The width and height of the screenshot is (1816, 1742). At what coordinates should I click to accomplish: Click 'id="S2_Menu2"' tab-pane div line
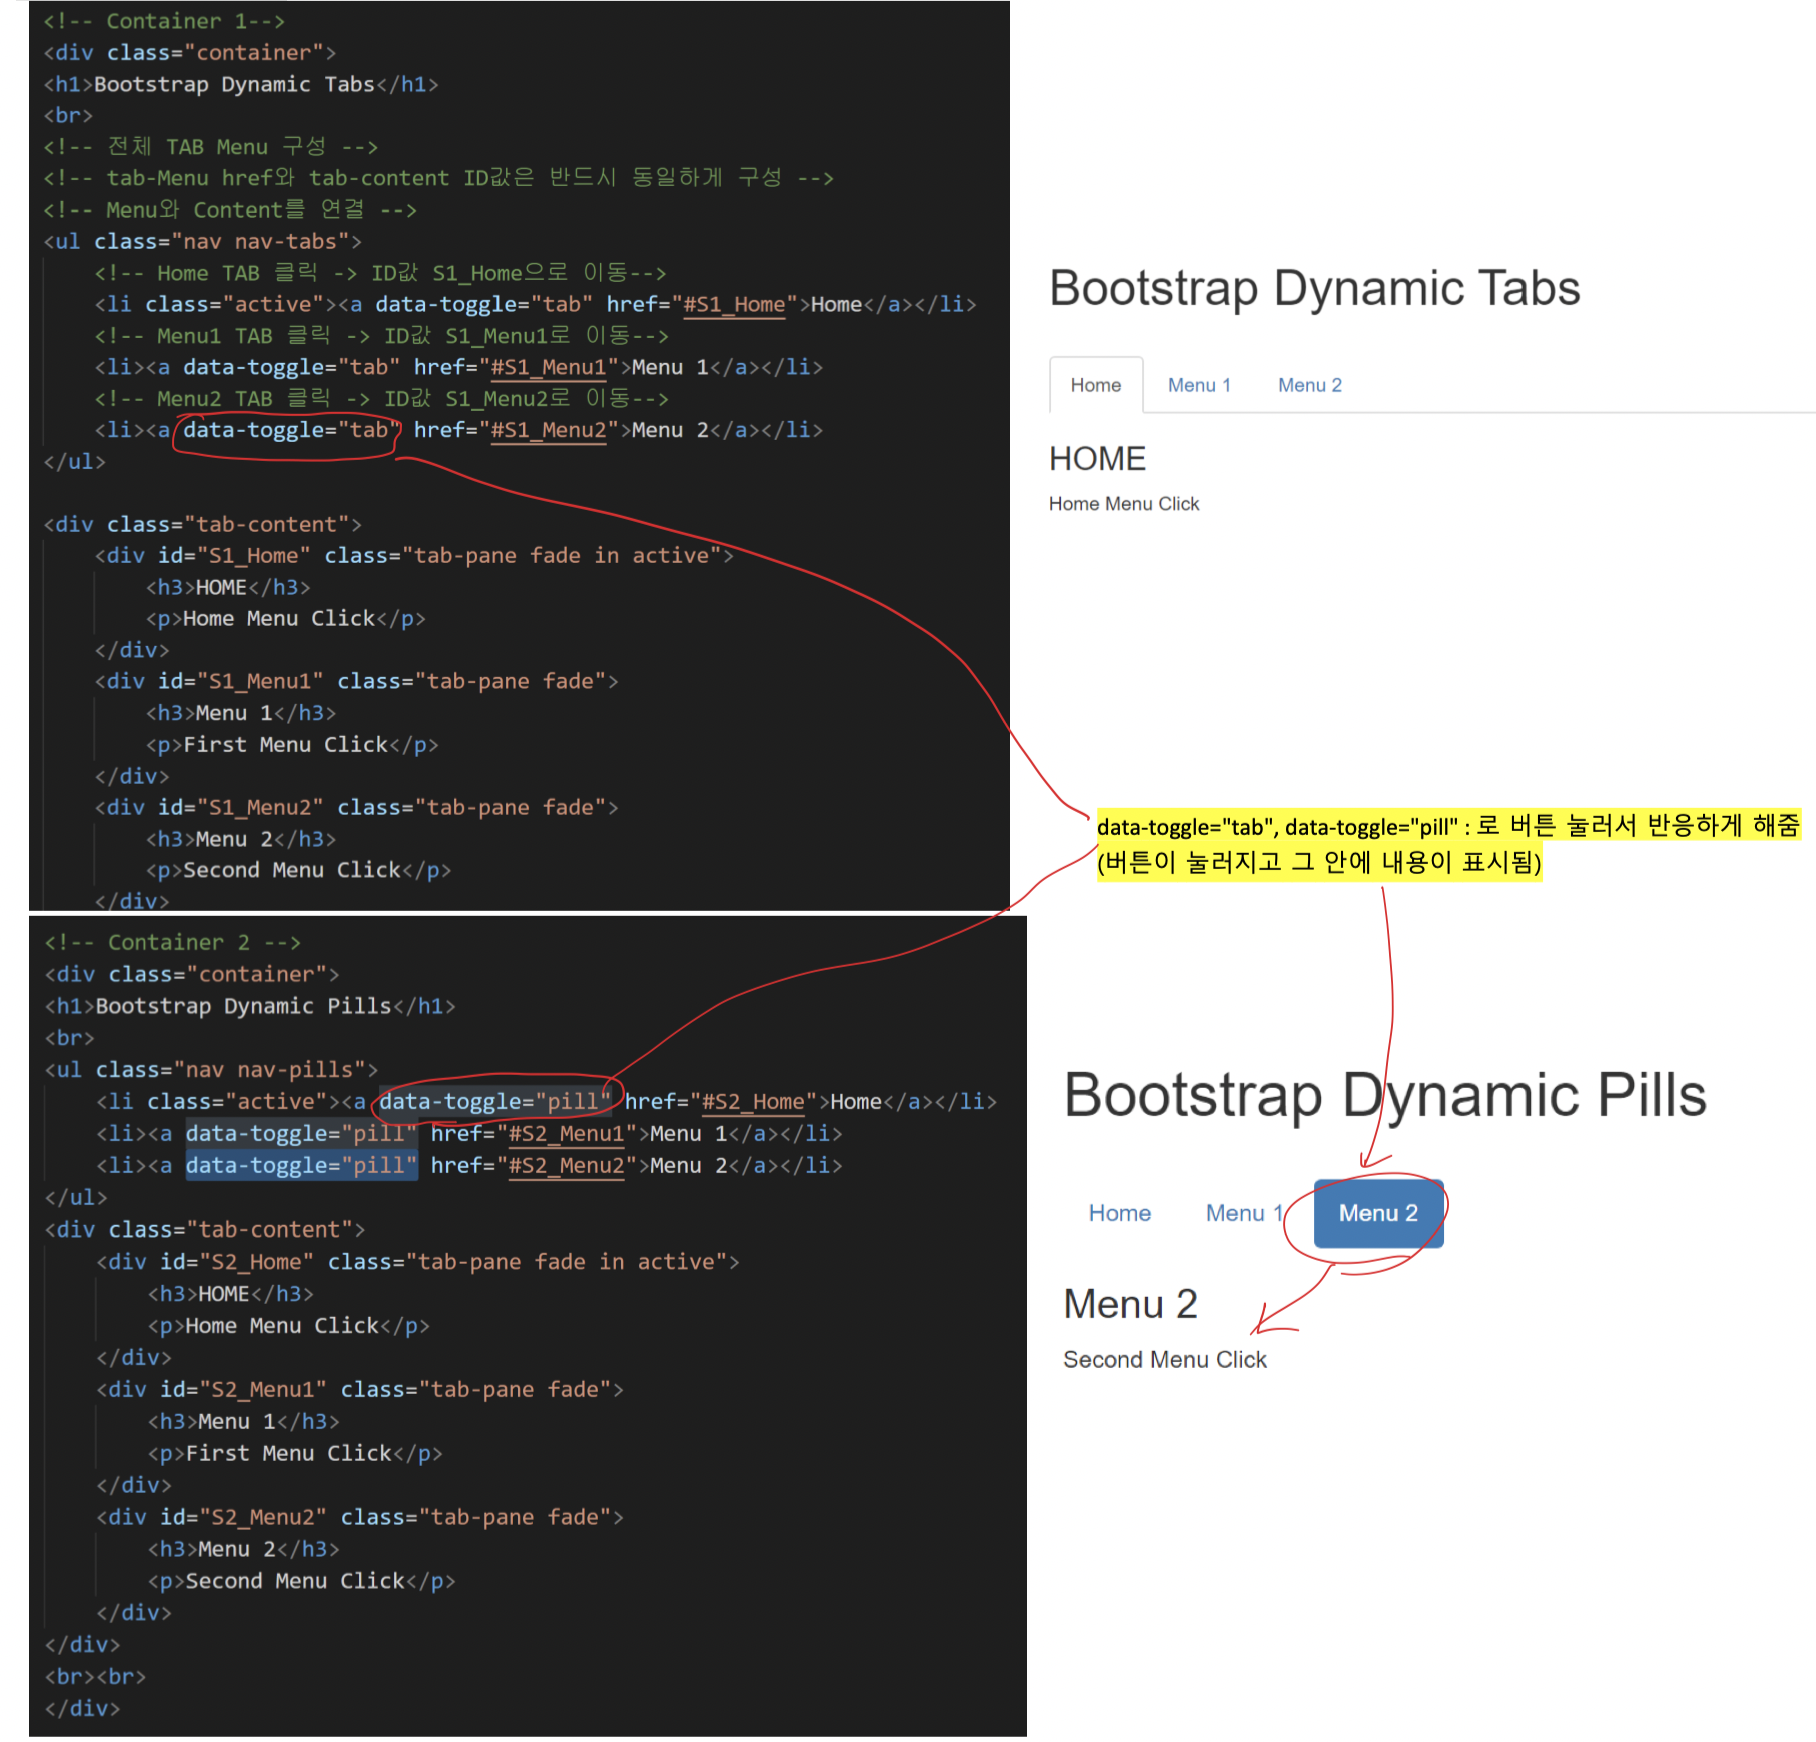click(x=360, y=1518)
